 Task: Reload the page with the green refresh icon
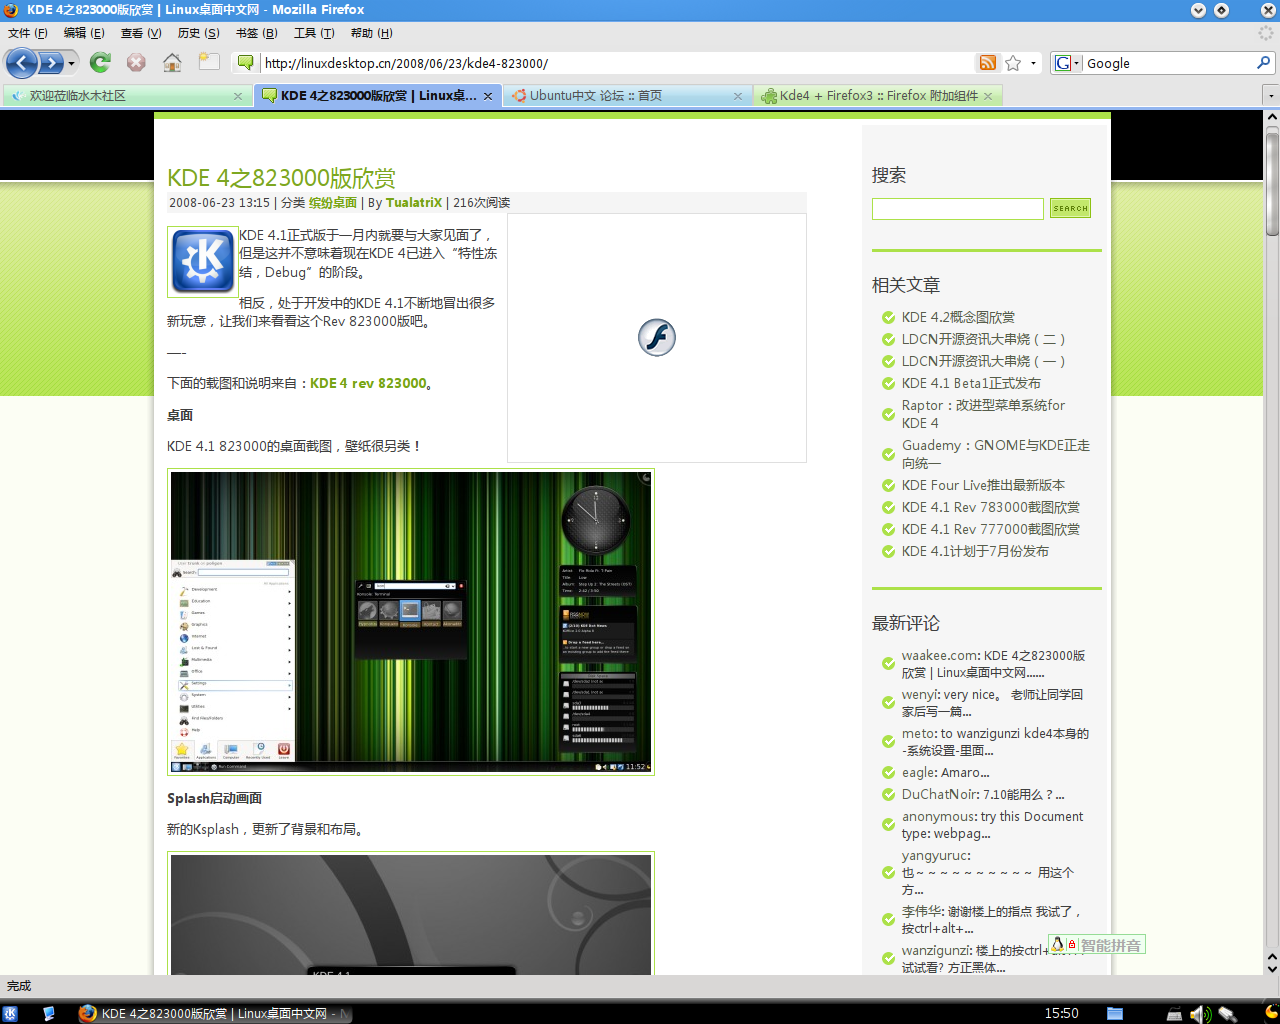point(100,63)
